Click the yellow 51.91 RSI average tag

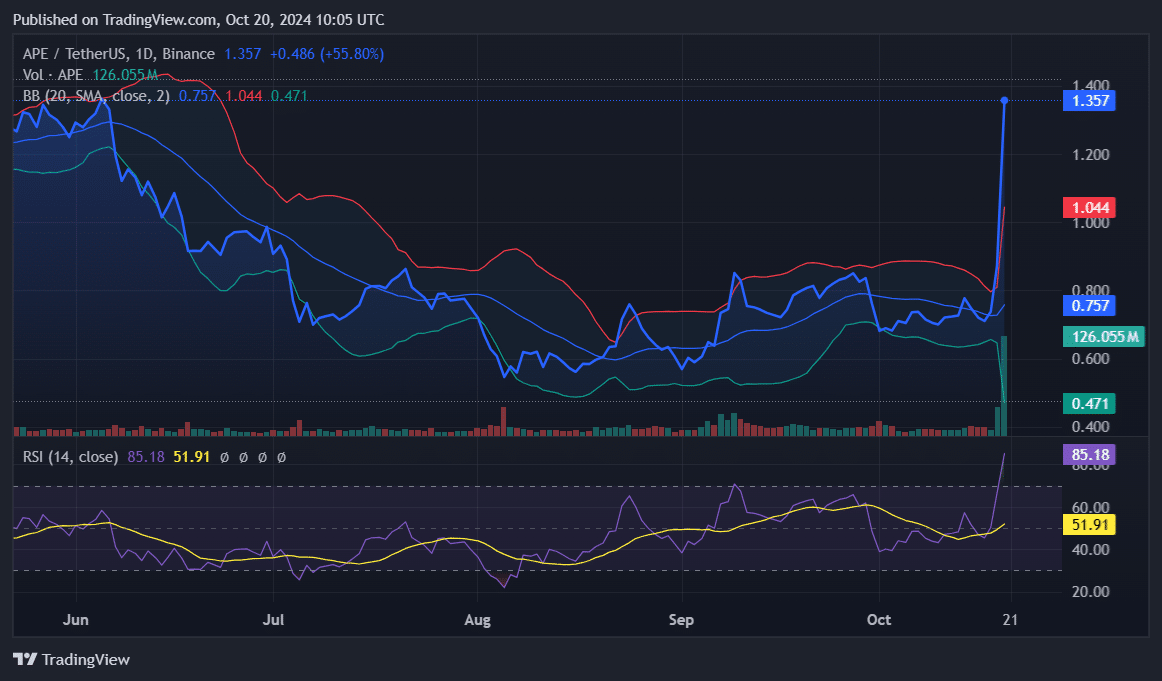pos(1092,524)
